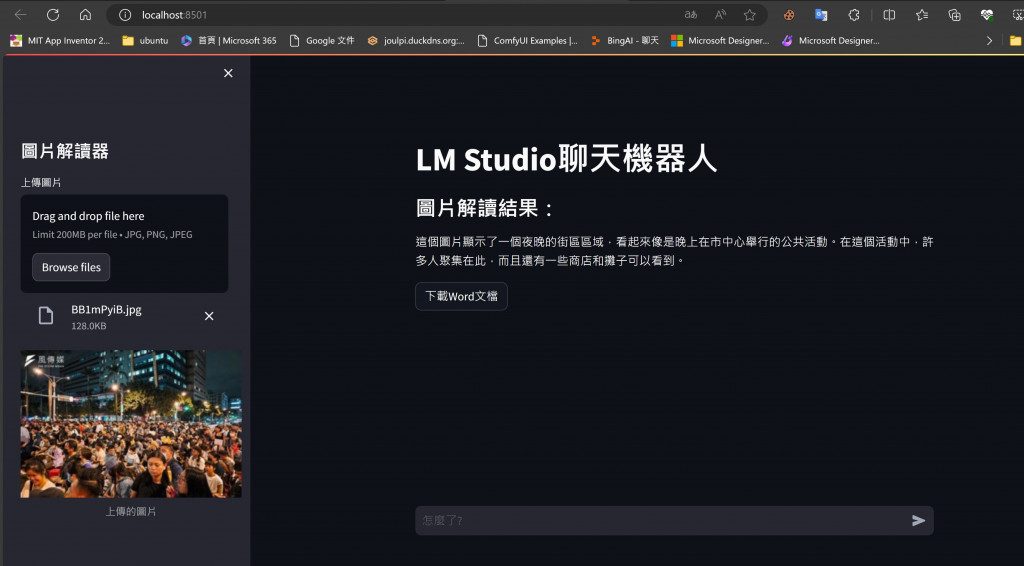The height and width of the screenshot is (566, 1024).
Task: Close the sidebar with X icon
Action: [x=228, y=73]
